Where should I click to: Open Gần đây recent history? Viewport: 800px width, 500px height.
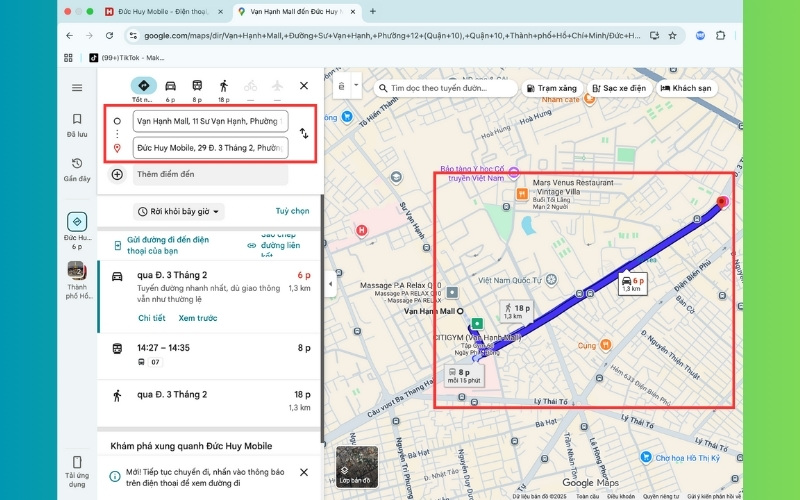coord(77,169)
